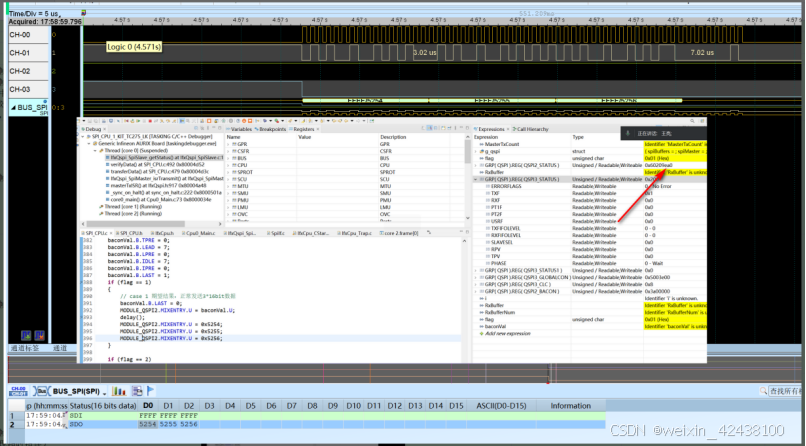Image resolution: width=806 pixels, height=446 pixels.
Task: Select the masterTxISR() stack frame
Action: (158, 185)
